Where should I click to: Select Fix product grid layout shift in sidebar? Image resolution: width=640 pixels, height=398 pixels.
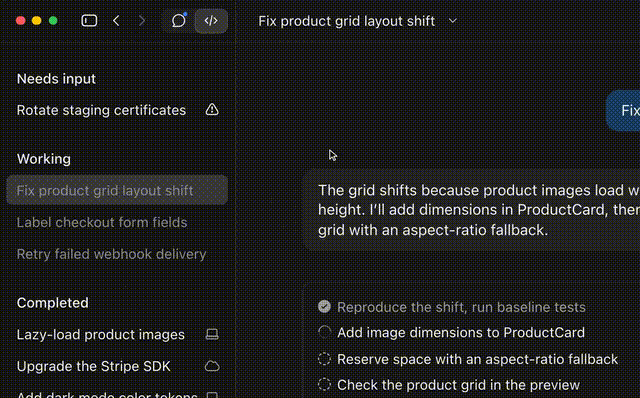tap(117, 190)
